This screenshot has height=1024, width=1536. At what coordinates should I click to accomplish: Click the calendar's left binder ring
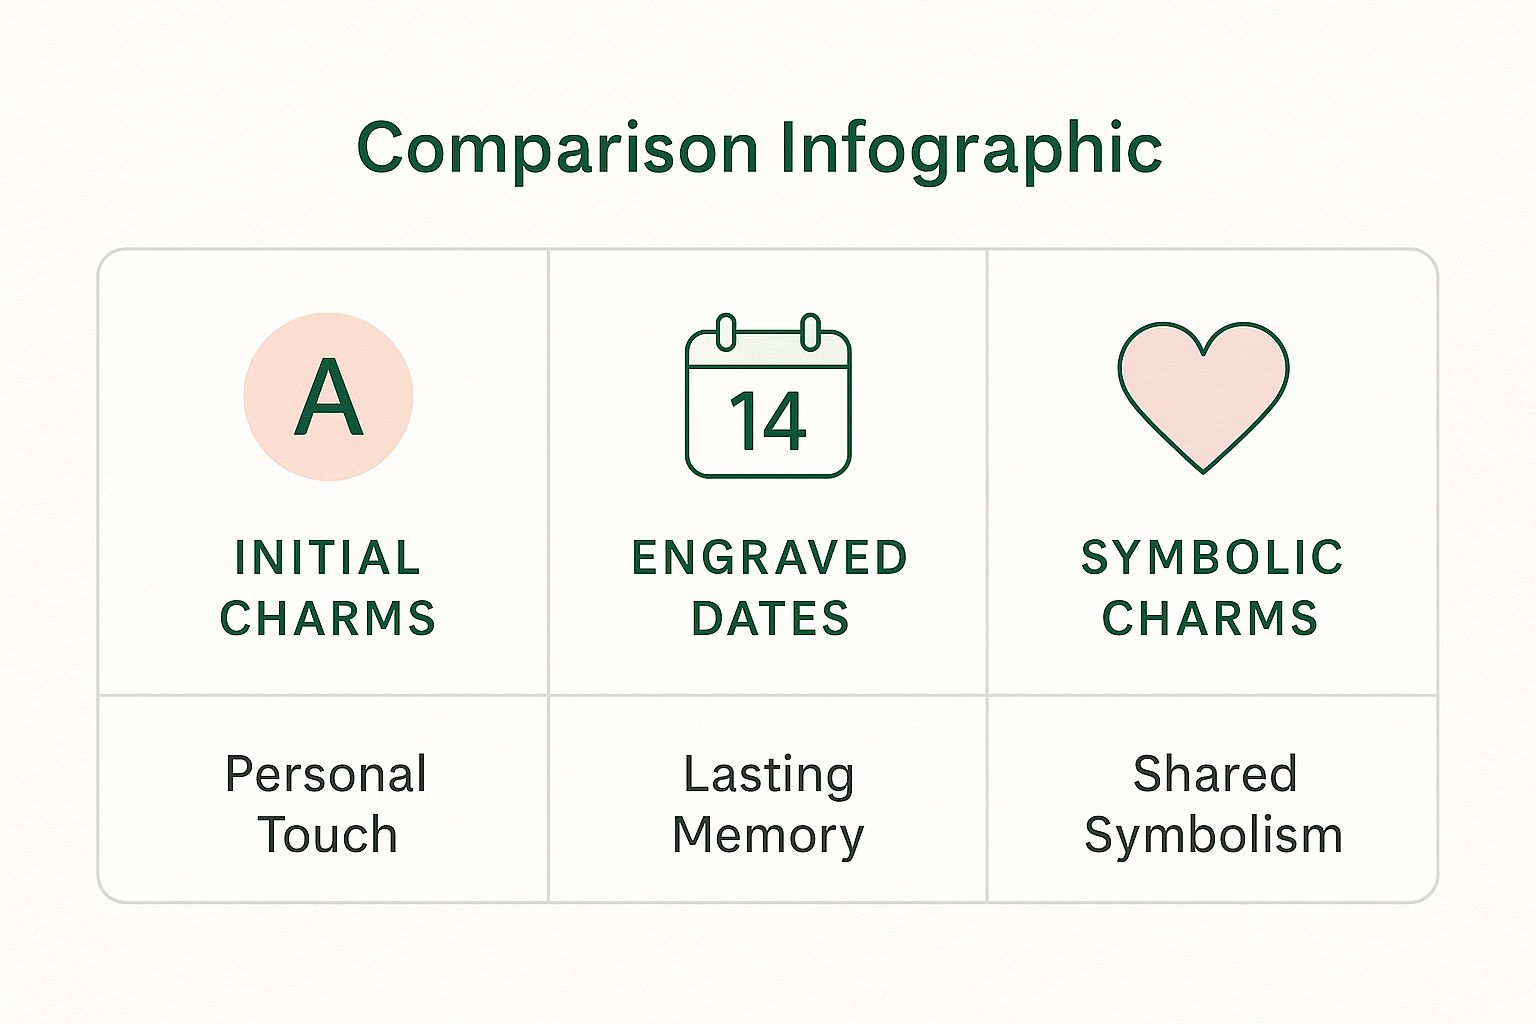coord(727,332)
